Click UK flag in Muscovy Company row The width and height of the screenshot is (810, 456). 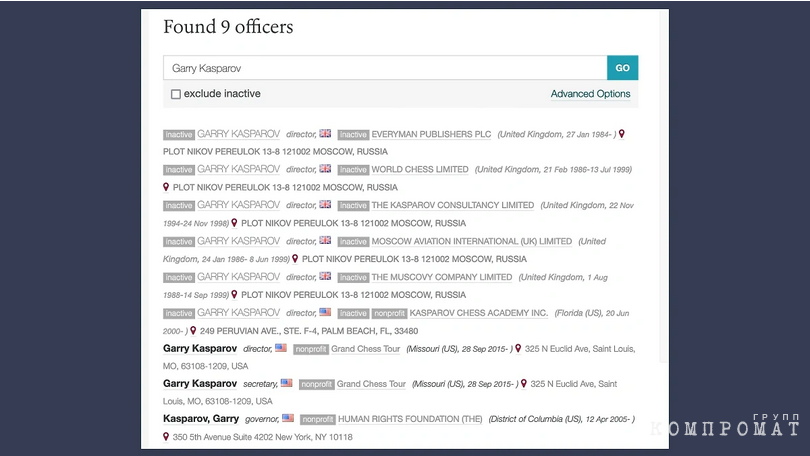click(325, 276)
